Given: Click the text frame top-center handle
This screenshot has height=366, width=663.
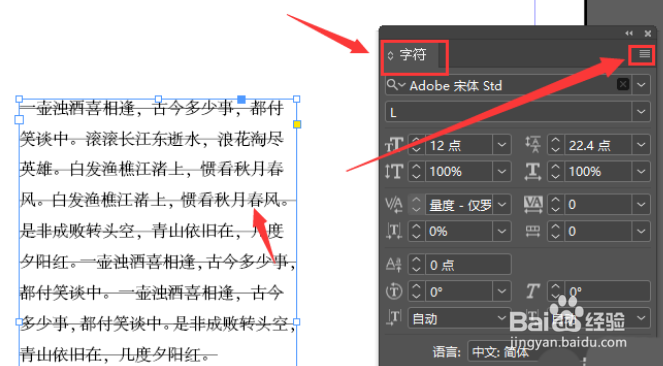Looking at the screenshot, I should [x=158, y=99].
